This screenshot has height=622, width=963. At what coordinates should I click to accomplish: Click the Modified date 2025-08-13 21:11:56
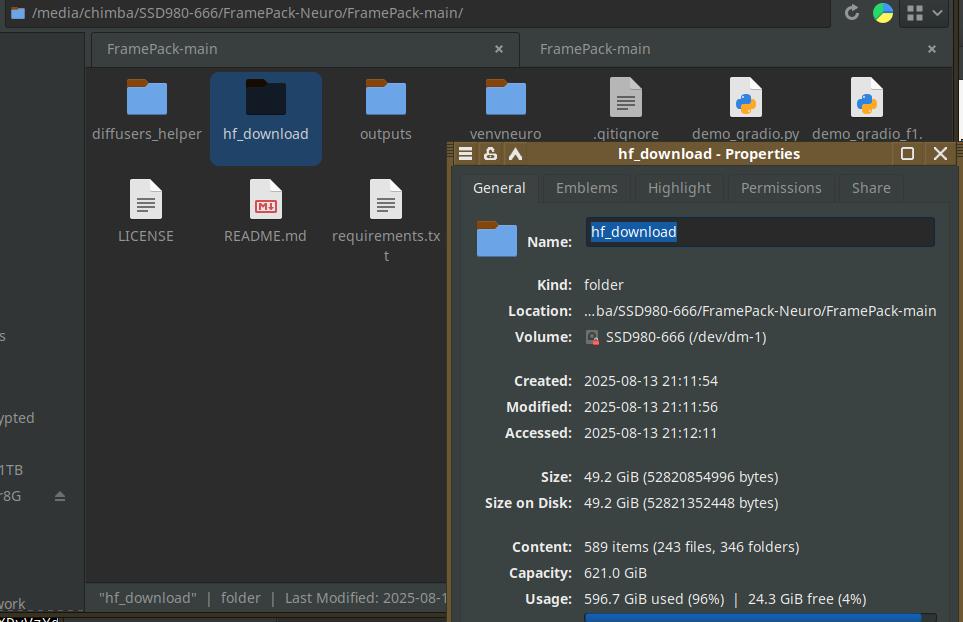click(651, 407)
